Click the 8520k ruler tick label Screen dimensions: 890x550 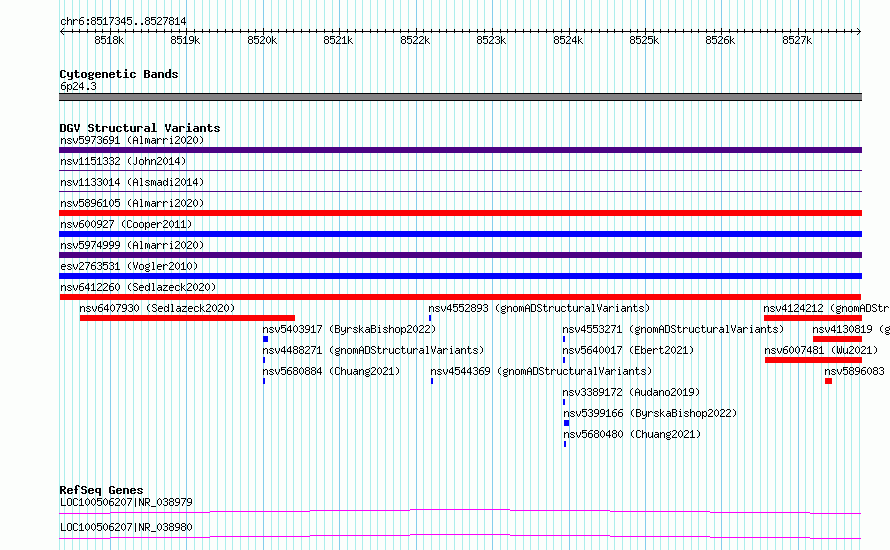[262, 40]
